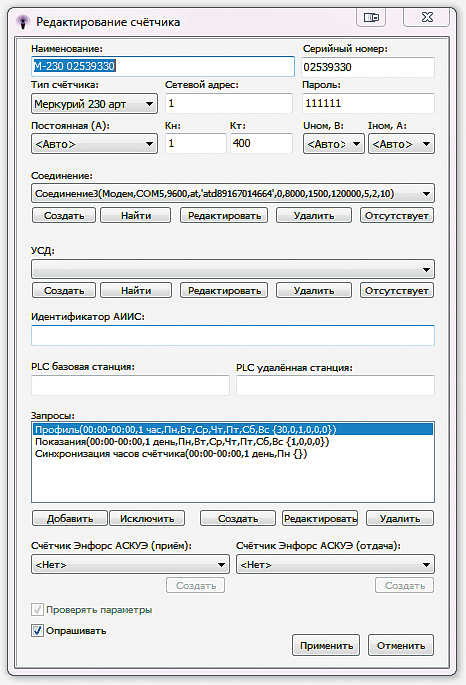466x685 pixels.
Task: Click the Добавить button
Action: pos(70,519)
